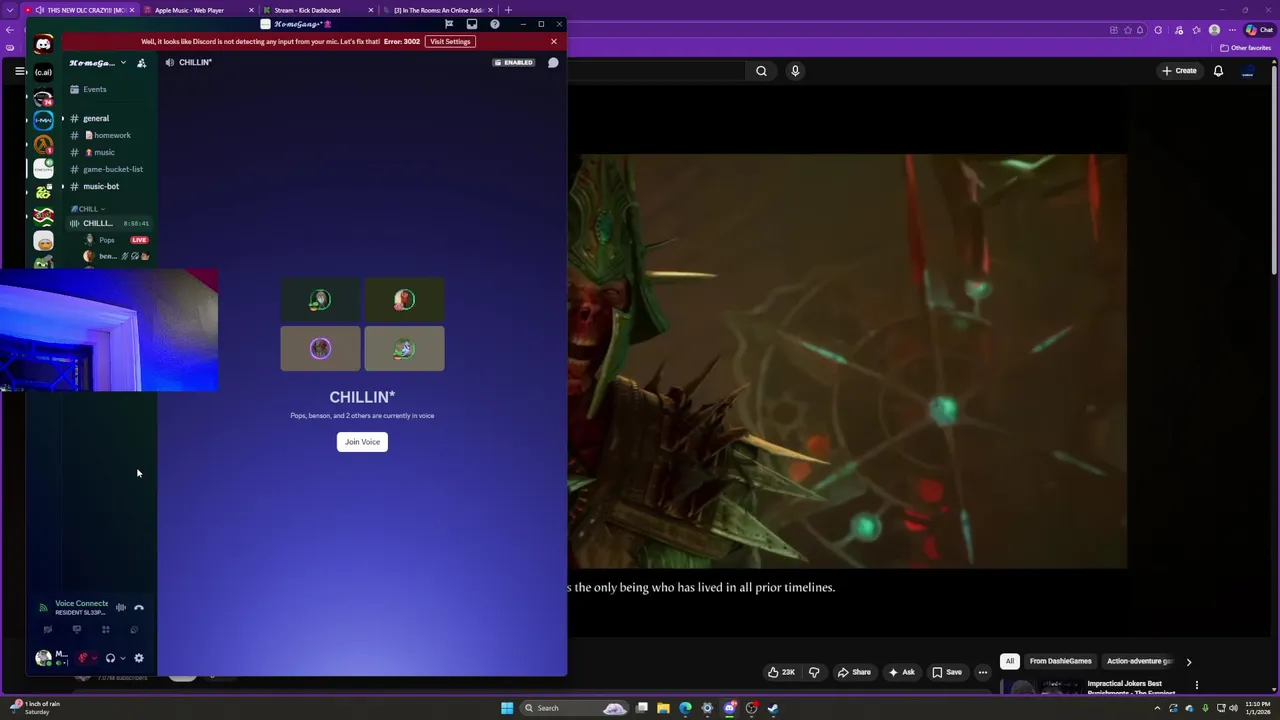Expand the HomeGang server name dropdown
Viewport: 1280px width, 720px height.
tap(123, 63)
